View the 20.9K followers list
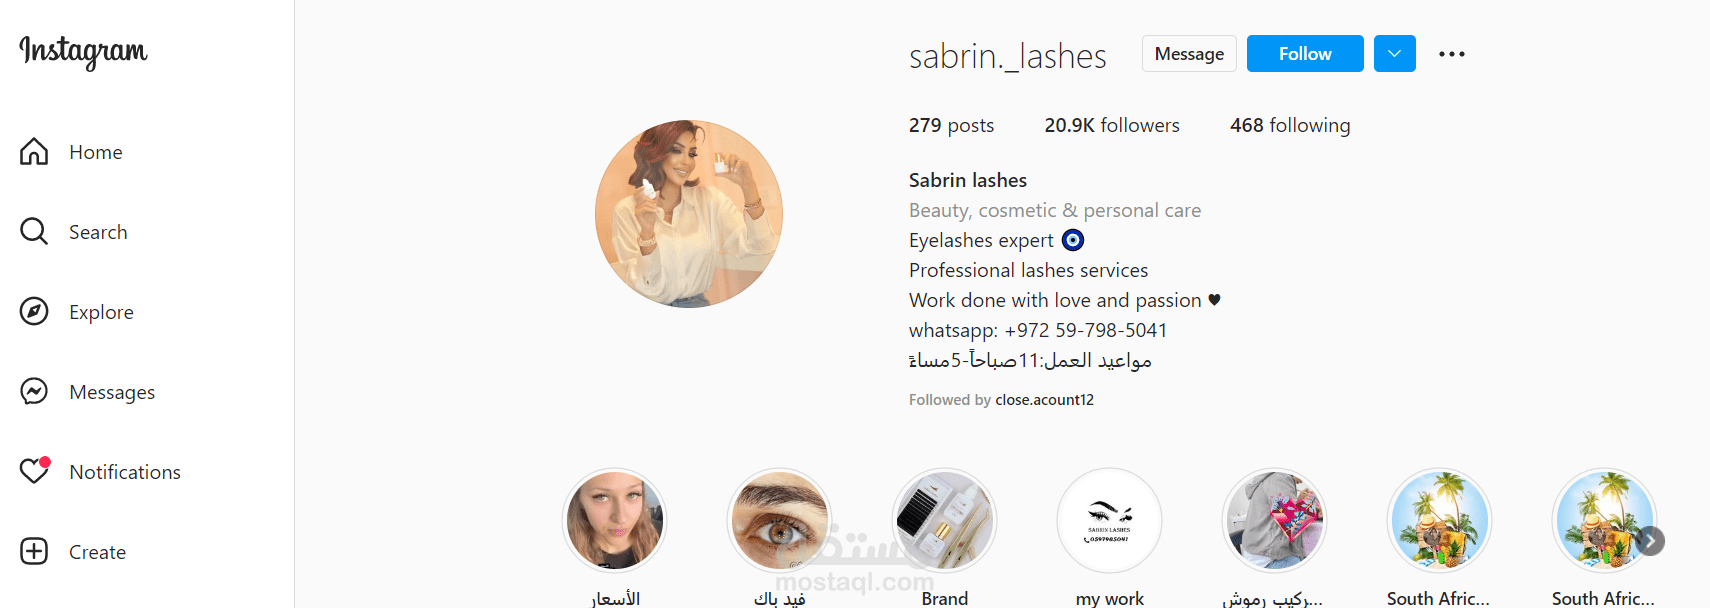 click(x=1112, y=125)
